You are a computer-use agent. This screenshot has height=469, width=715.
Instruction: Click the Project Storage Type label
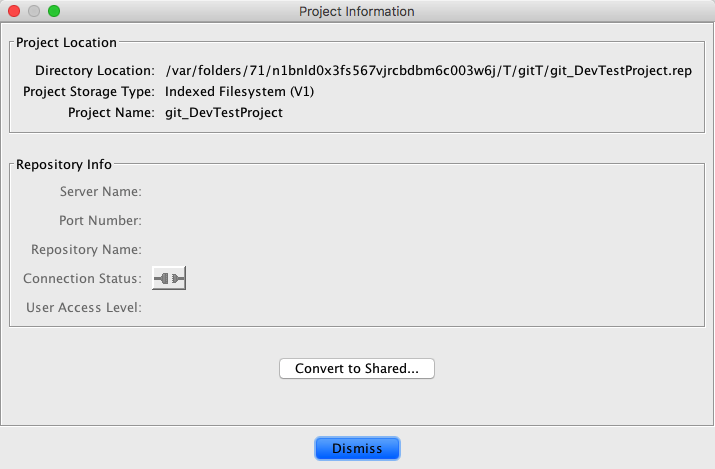pos(89,92)
